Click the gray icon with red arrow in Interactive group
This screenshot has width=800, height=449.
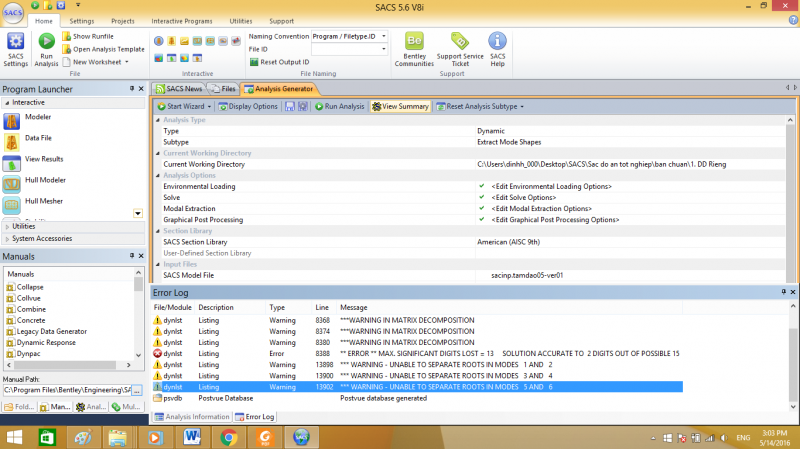[235, 41]
